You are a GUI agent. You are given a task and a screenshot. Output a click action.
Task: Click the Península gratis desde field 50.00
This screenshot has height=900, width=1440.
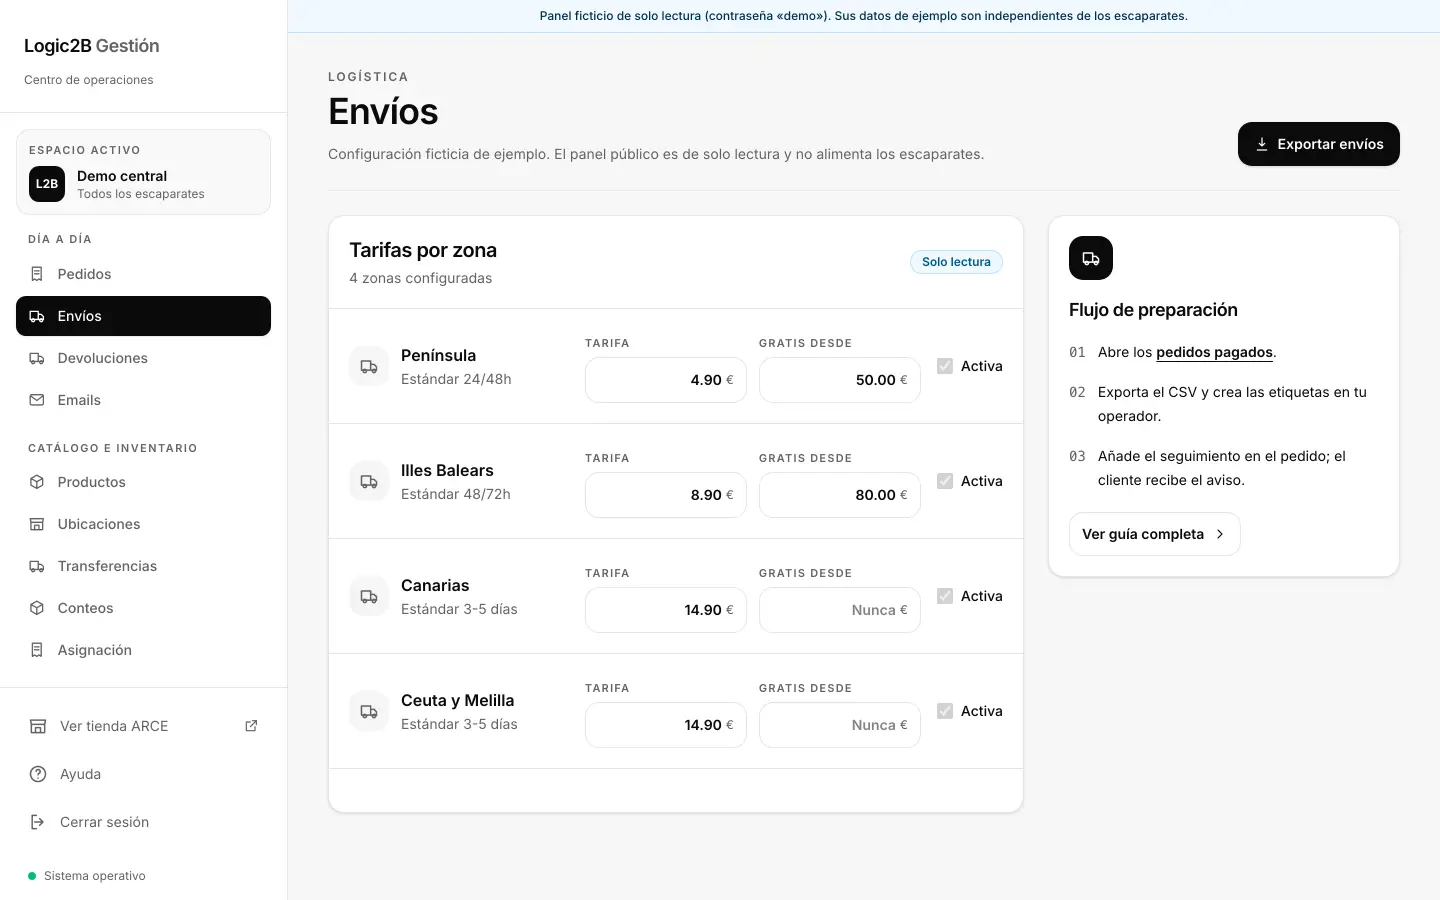tap(840, 380)
